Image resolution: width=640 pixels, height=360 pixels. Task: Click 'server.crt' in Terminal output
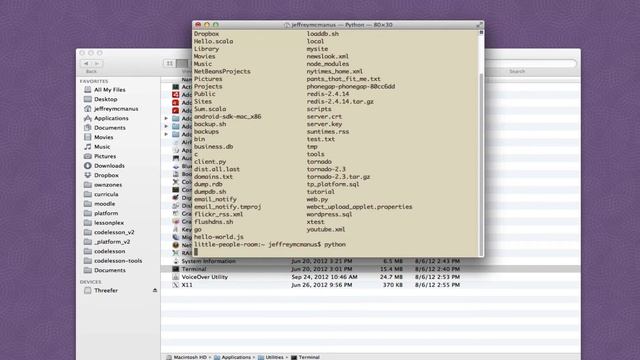(x=324, y=117)
